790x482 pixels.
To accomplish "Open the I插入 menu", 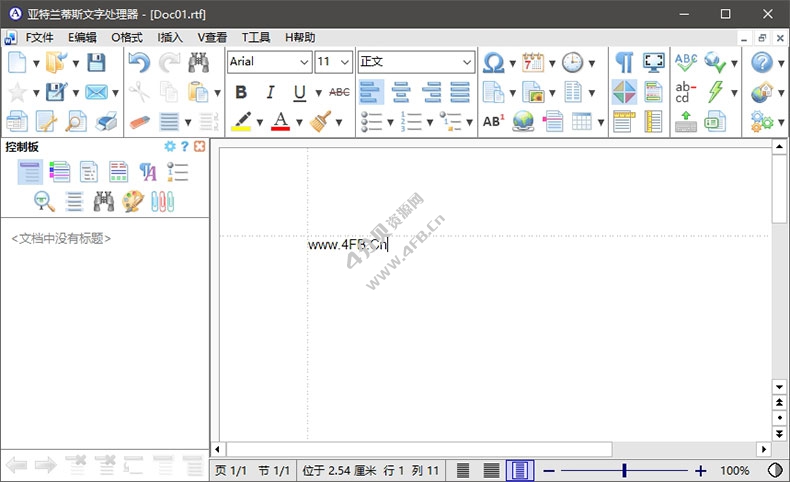I will tap(170, 38).
